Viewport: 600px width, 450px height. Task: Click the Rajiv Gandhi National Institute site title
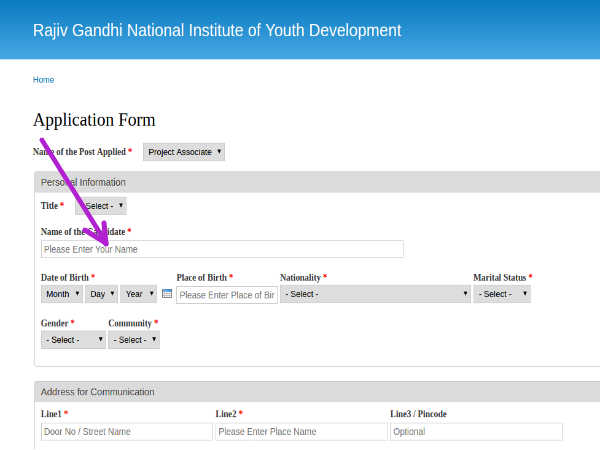click(x=217, y=31)
